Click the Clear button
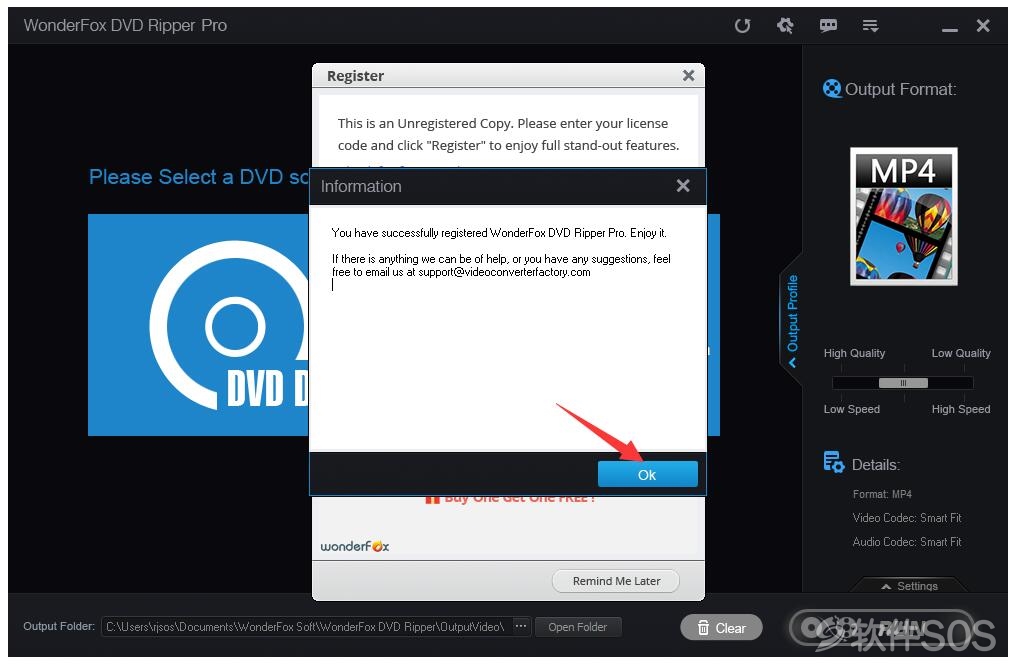Image resolution: width=1012 pixels, height=664 pixels. (x=721, y=627)
